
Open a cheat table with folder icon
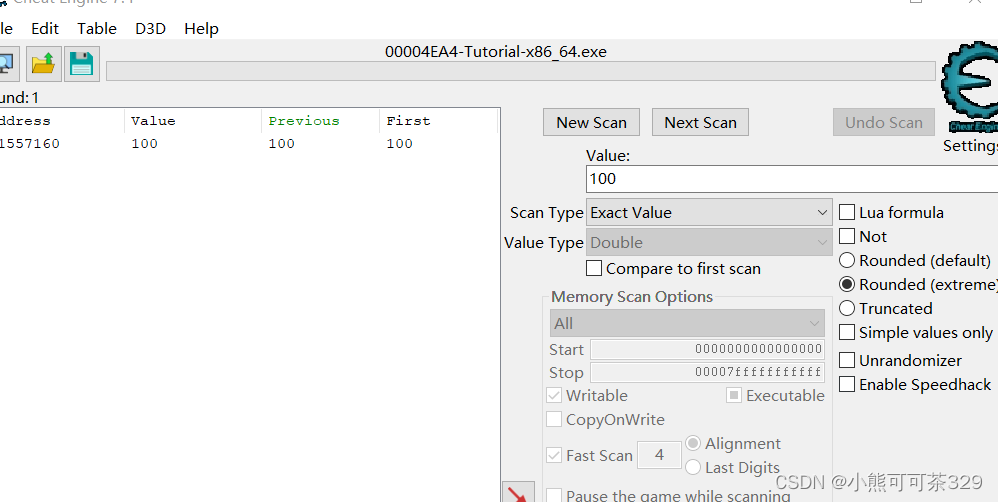(44, 64)
